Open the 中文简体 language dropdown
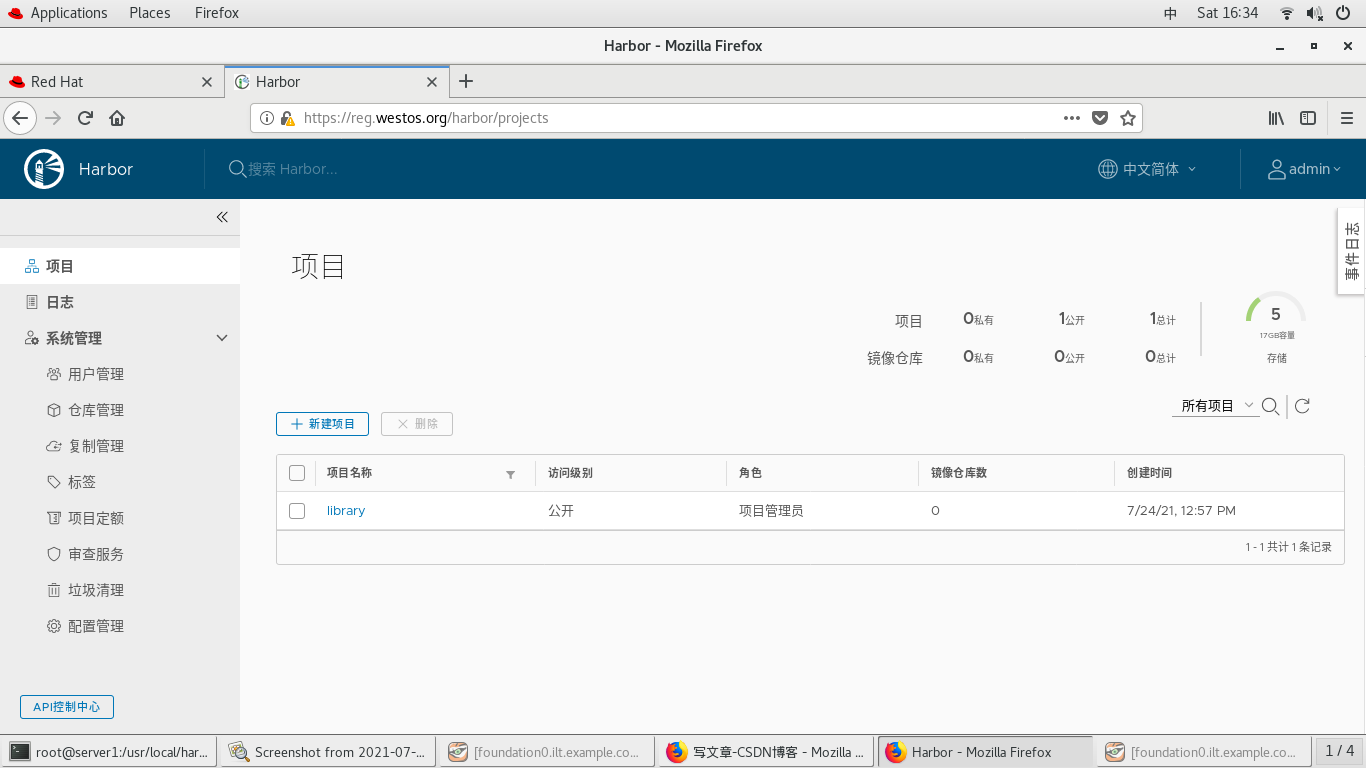The image size is (1366, 768). coord(1147,169)
